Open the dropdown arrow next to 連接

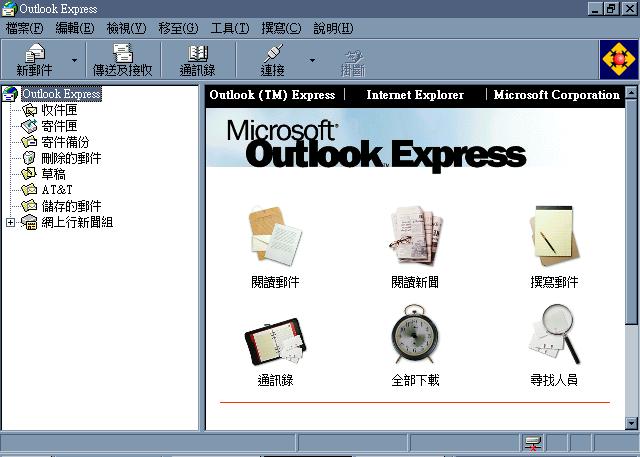[x=312, y=60]
